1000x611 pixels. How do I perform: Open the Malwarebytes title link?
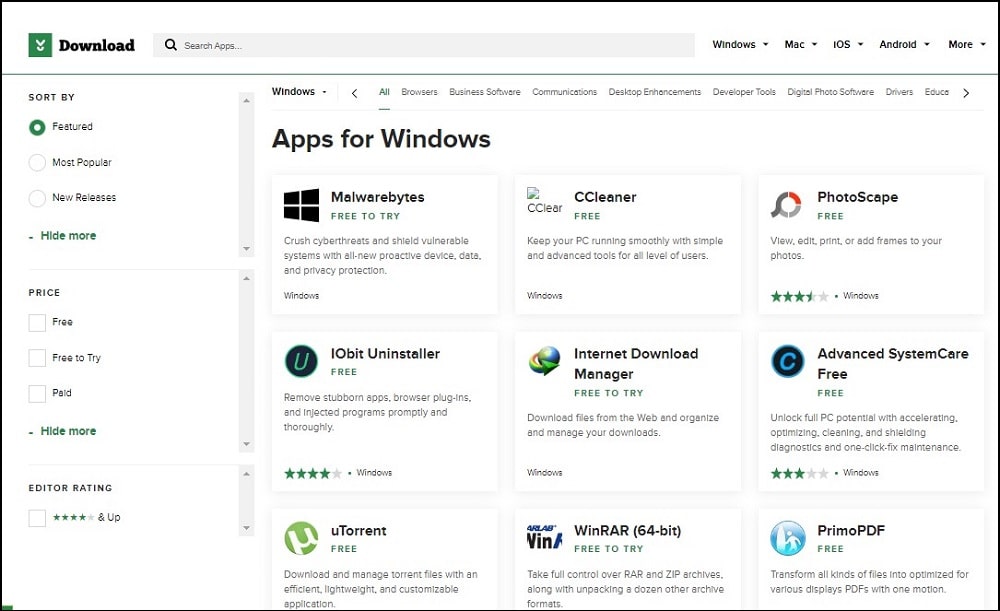[x=378, y=197]
